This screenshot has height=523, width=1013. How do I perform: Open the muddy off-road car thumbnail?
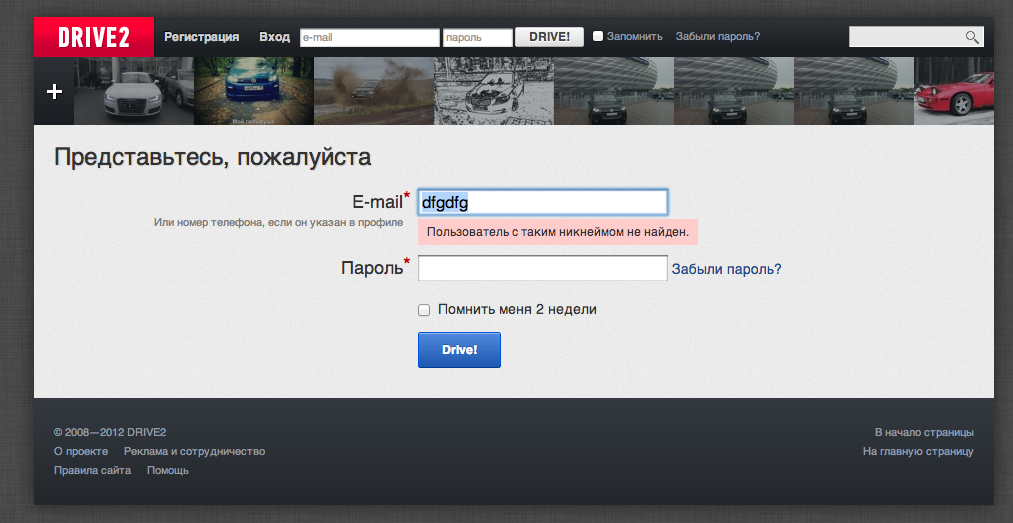(374, 91)
